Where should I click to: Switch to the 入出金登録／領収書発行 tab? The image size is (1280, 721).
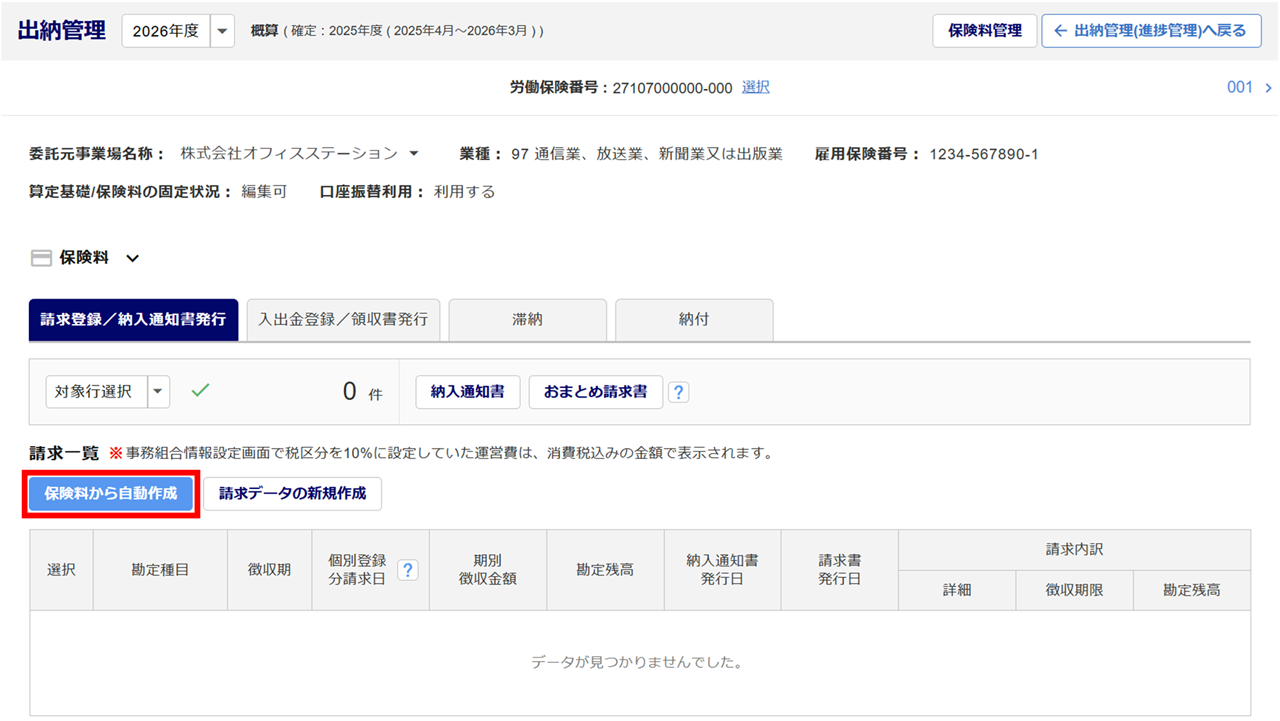pyautogui.click(x=343, y=320)
